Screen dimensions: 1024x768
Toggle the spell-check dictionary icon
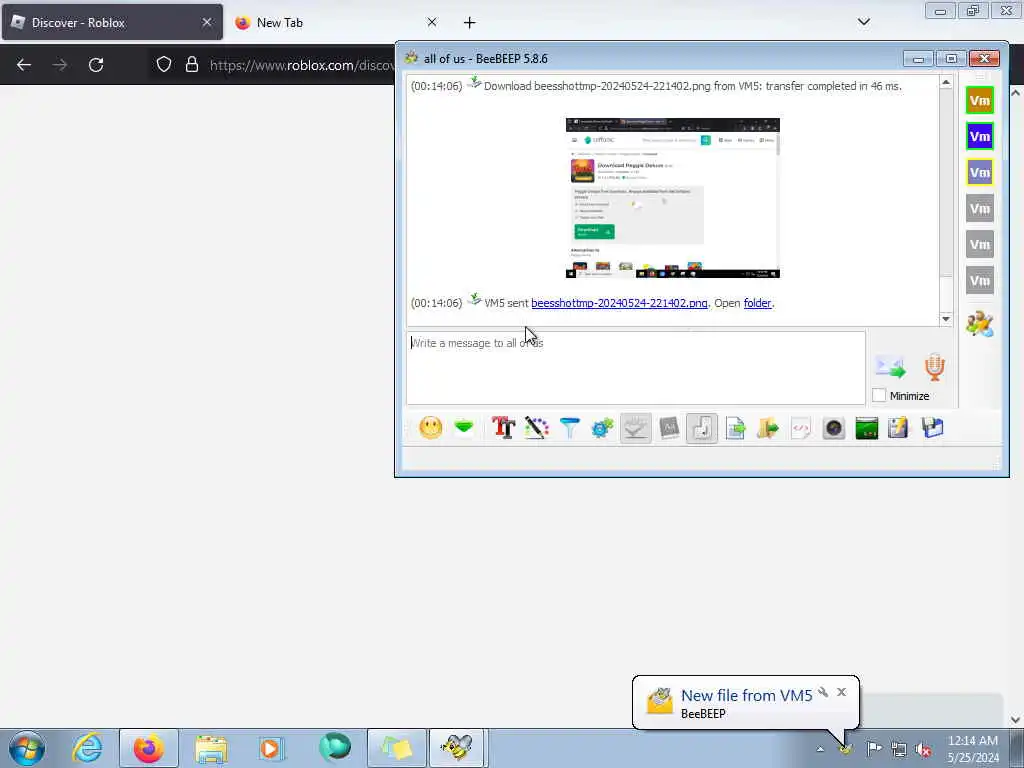(669, 428)
